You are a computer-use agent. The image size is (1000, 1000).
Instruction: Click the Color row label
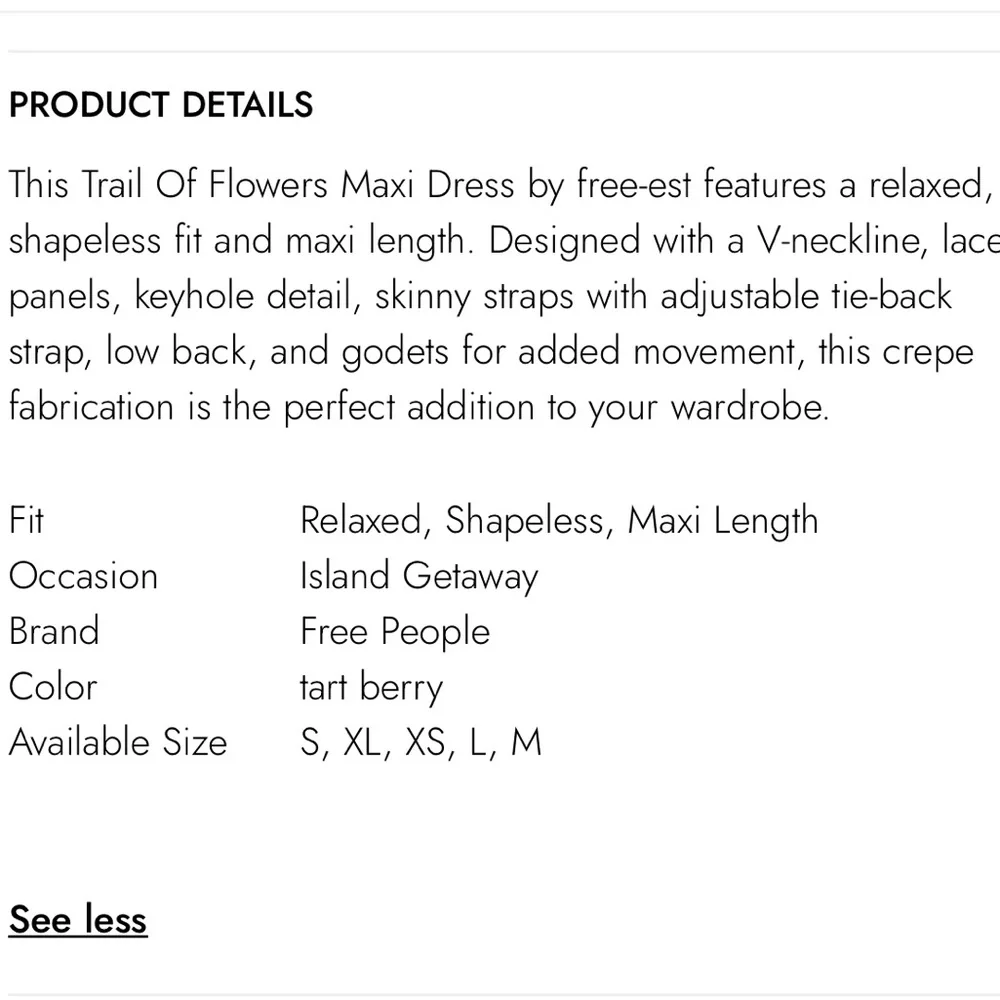click(x=53, y=687)
